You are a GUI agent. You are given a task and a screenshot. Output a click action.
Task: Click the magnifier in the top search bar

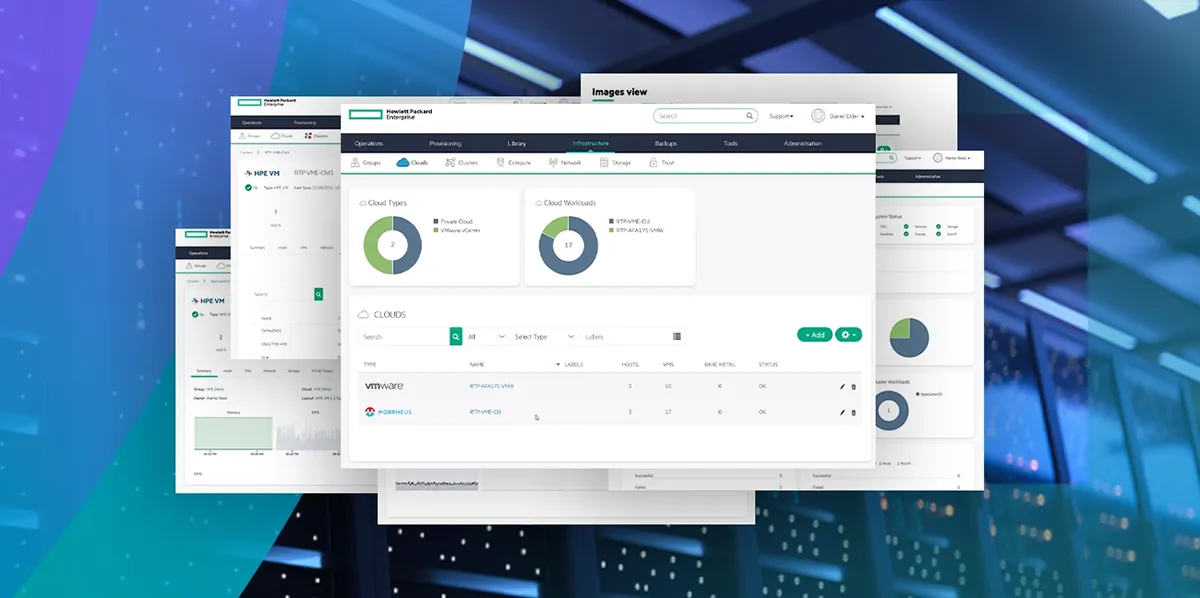[751, 116]
